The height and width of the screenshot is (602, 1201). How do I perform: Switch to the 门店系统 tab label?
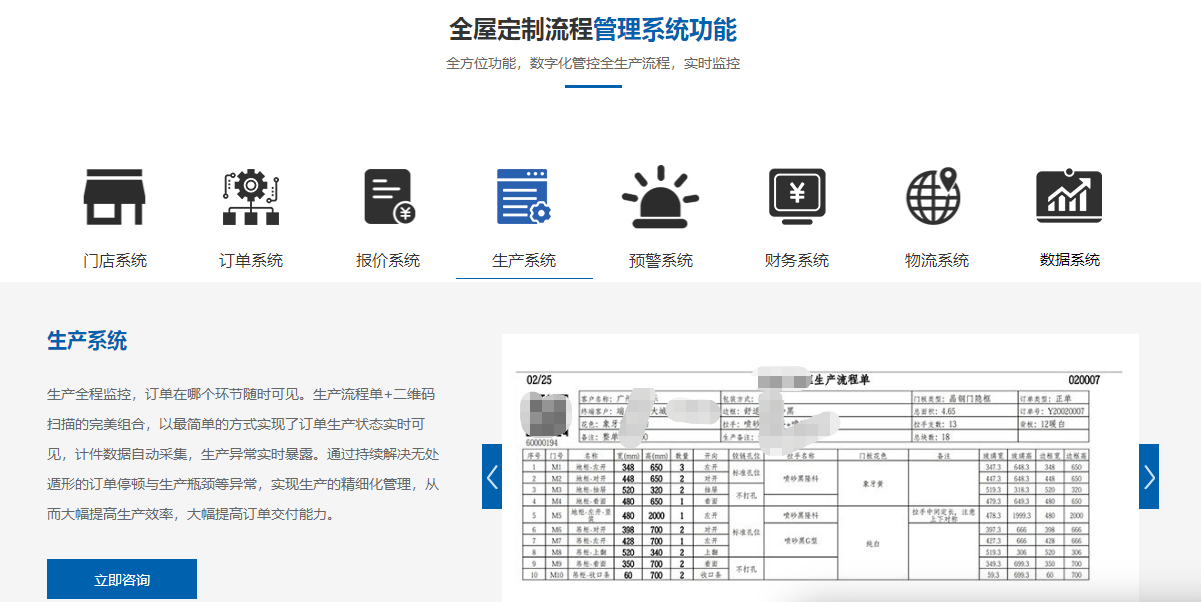coord(115,261)
